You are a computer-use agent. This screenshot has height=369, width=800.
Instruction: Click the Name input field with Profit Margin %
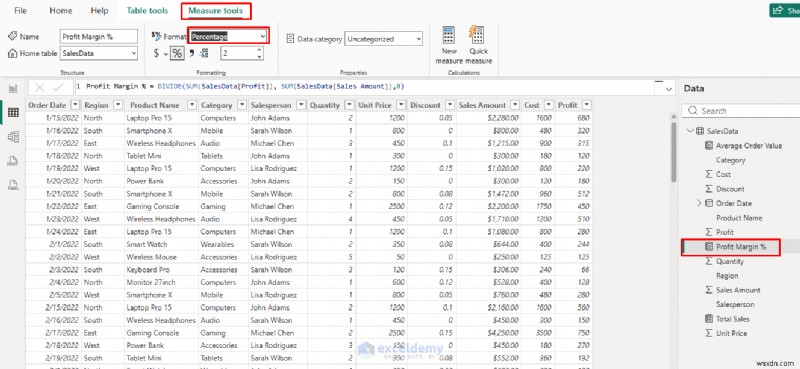pyautogui.click(x=99, y=36)
